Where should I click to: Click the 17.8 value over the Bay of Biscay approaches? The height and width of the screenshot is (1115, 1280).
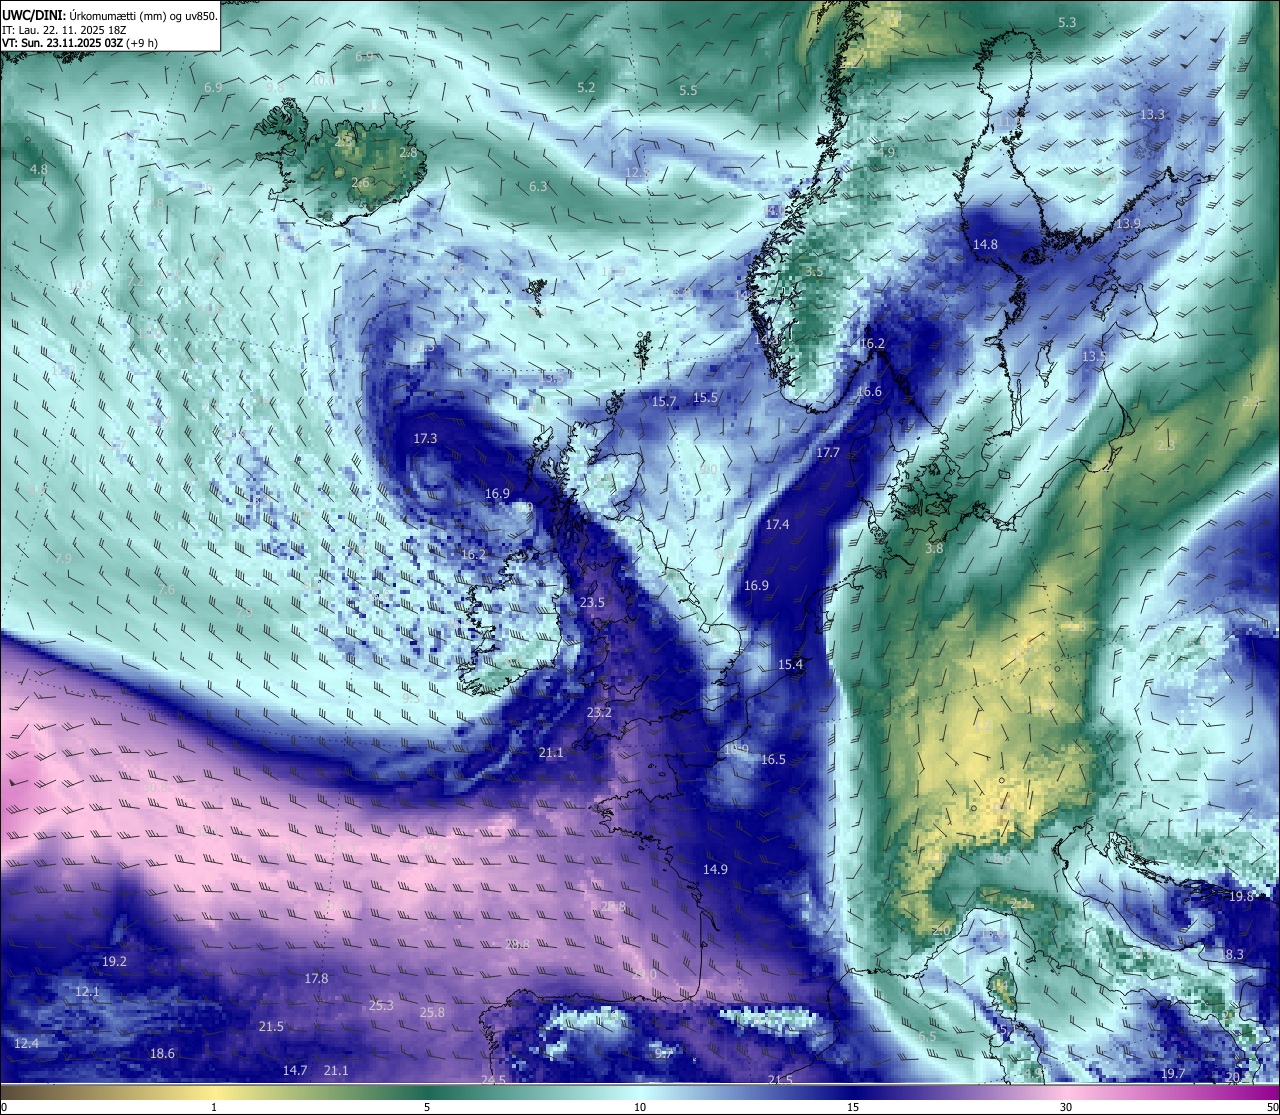(x=316, y=979)
